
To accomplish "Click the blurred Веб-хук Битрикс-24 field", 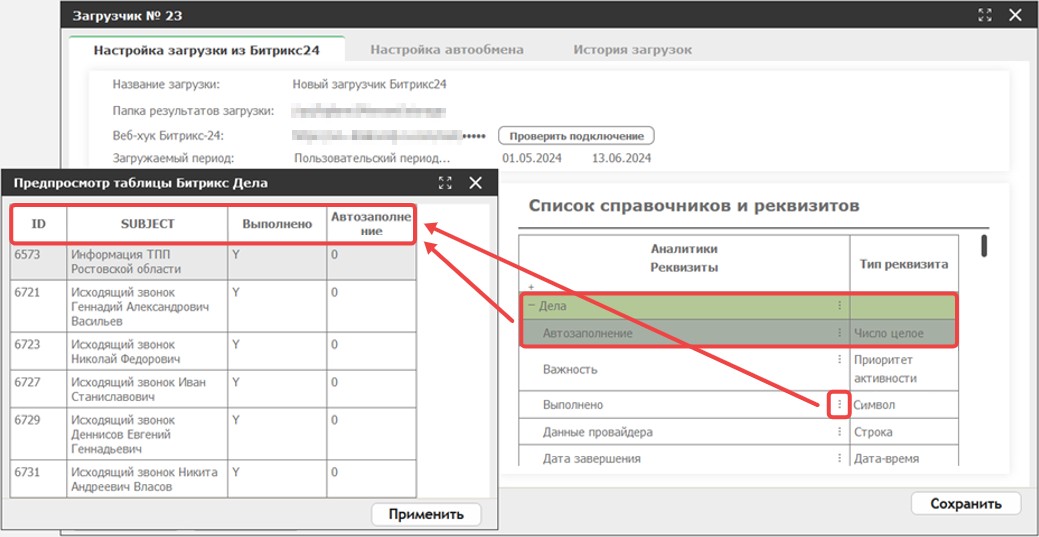I will pos(390,136).
